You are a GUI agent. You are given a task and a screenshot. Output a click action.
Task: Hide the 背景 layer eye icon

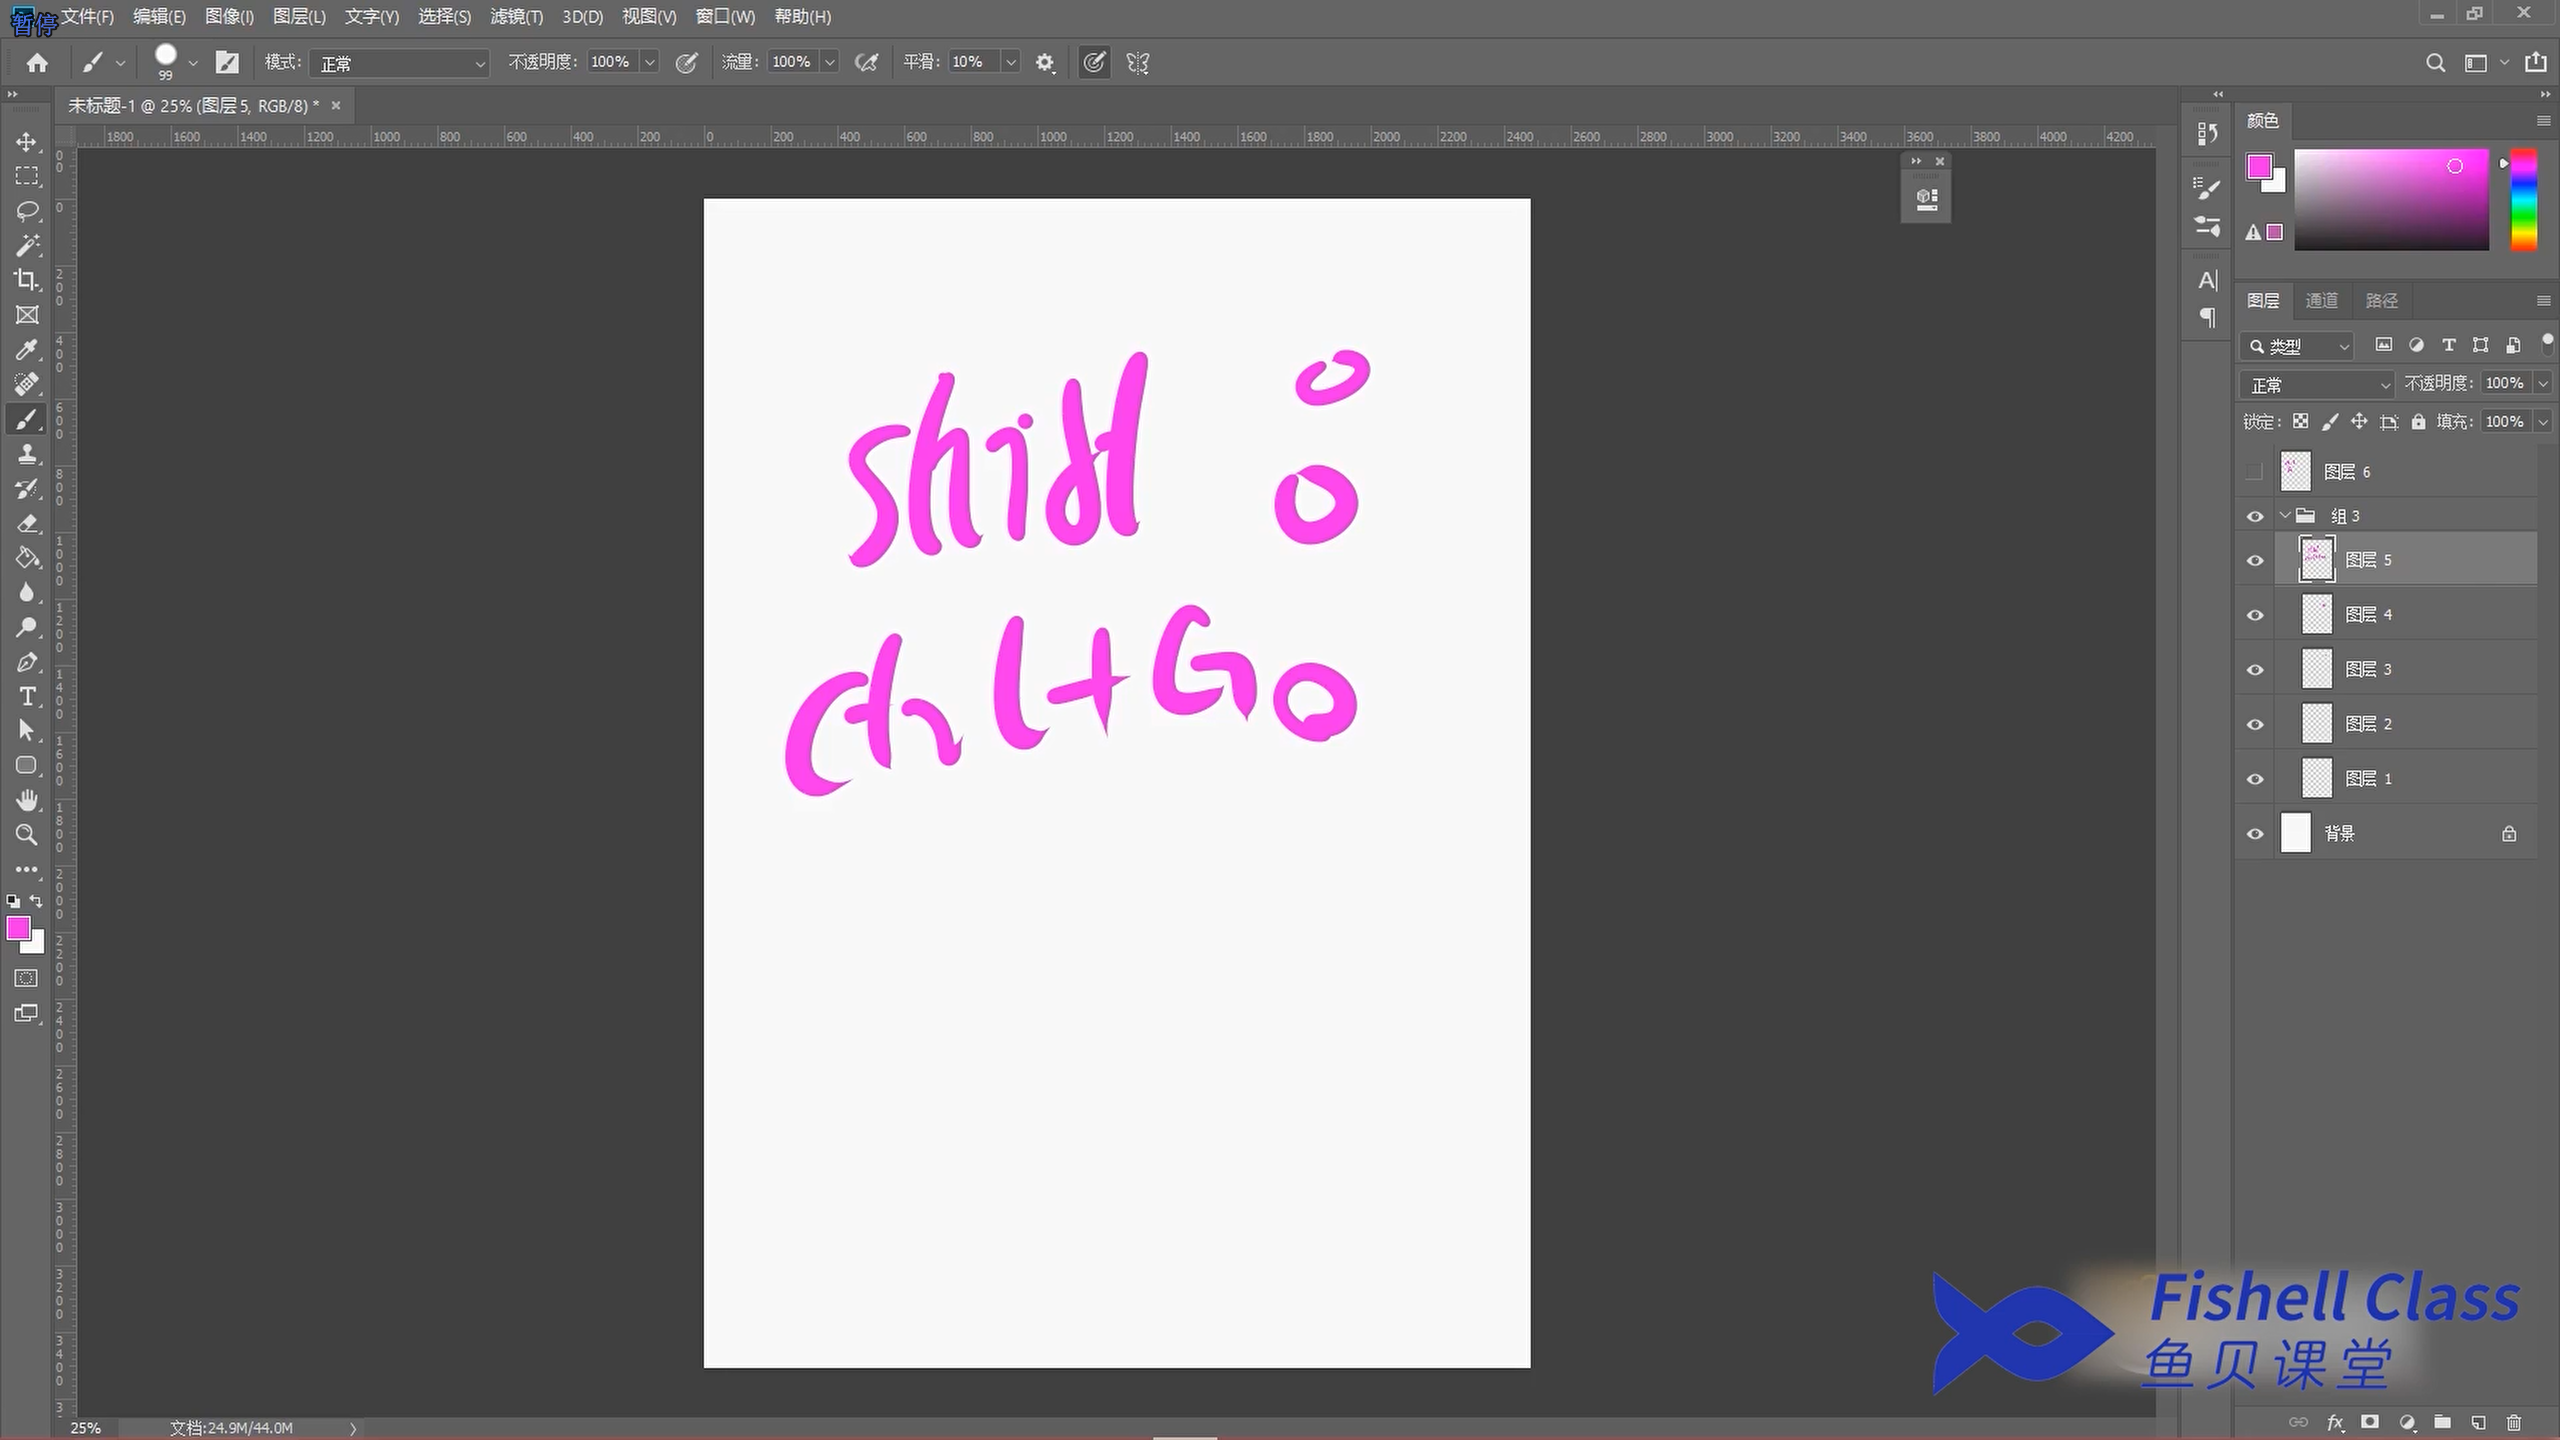coord(2255,834)
